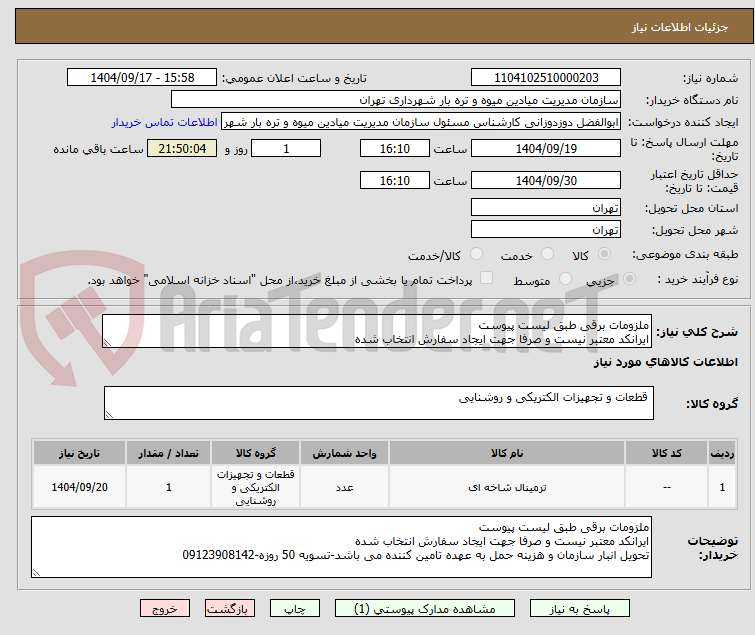Click the اطلاعات کالاهای مورد نیاز heading
Screen dimensions: 755x635
pos(665,362)
